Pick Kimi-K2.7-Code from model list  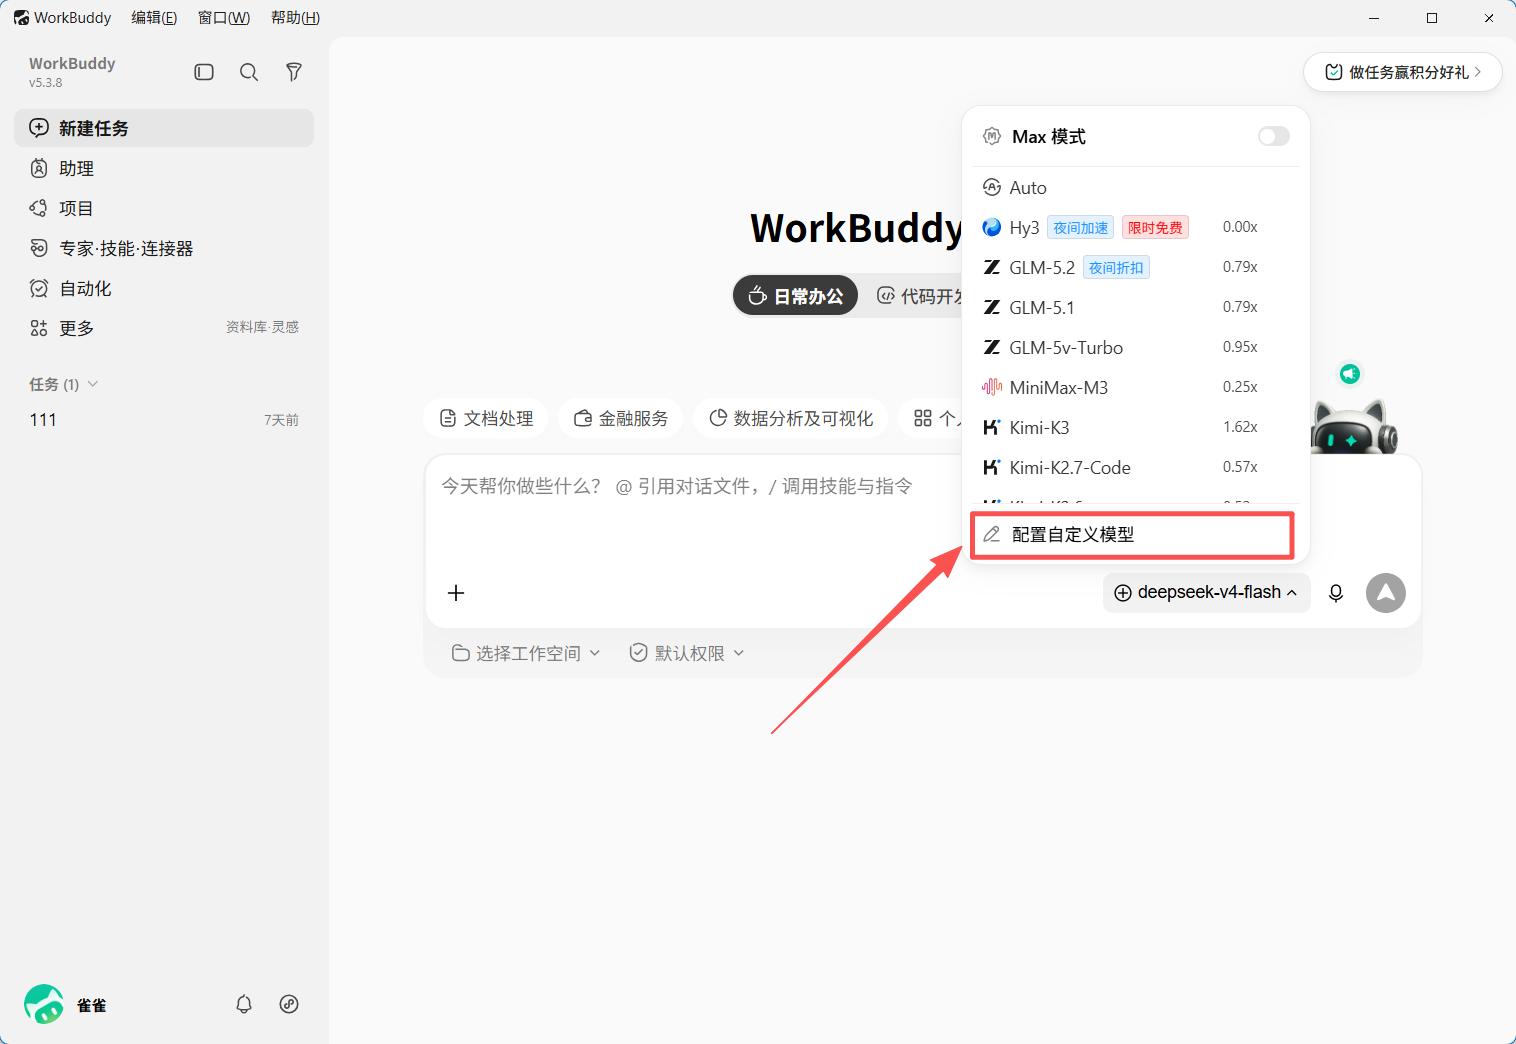(1136, 467)
